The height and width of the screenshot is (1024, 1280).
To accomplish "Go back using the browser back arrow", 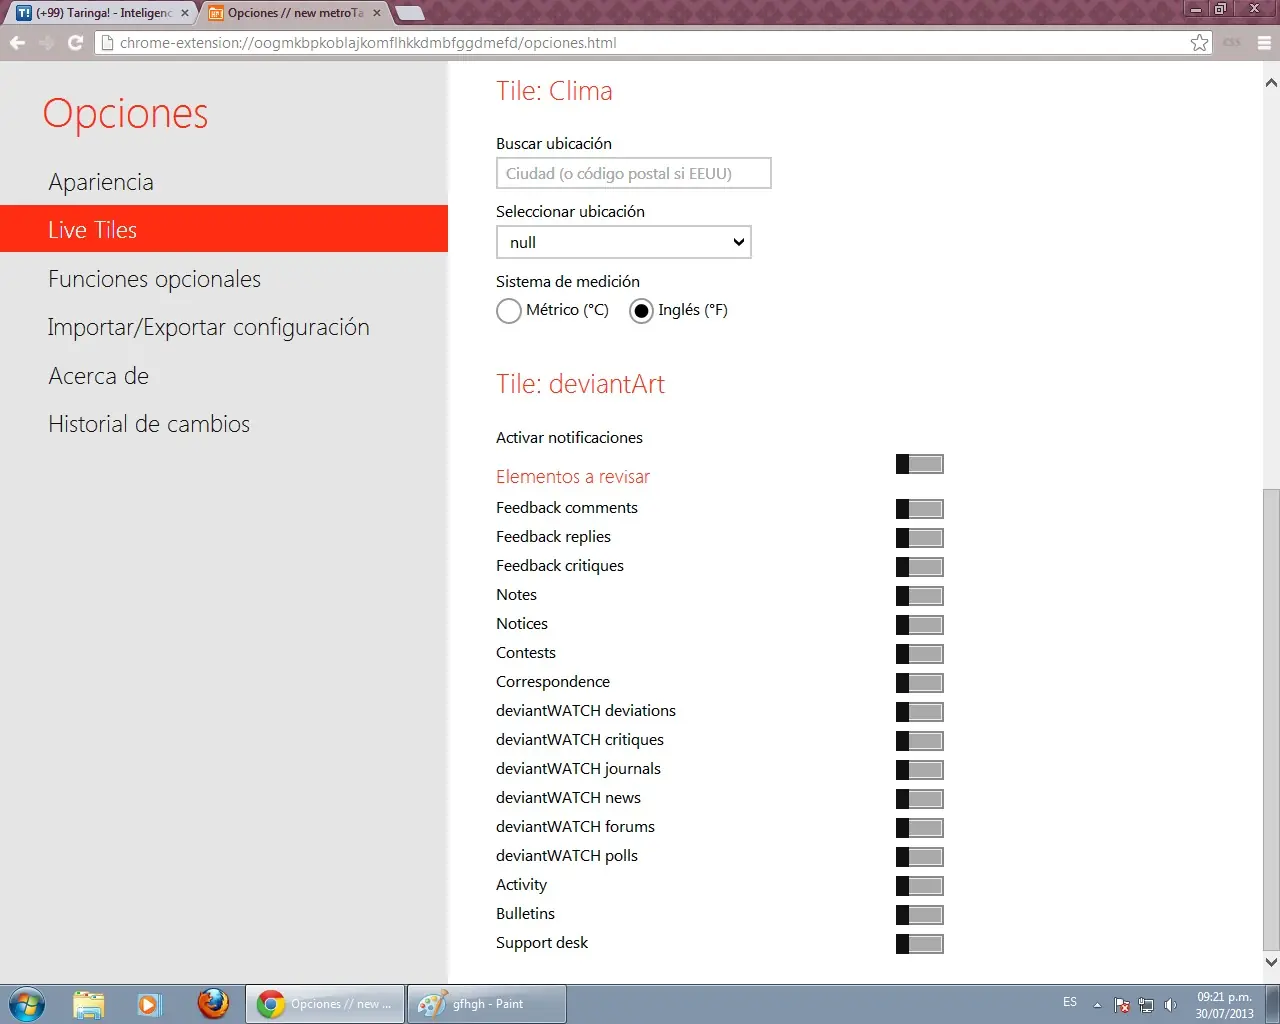I will click(x=17, y=42).
